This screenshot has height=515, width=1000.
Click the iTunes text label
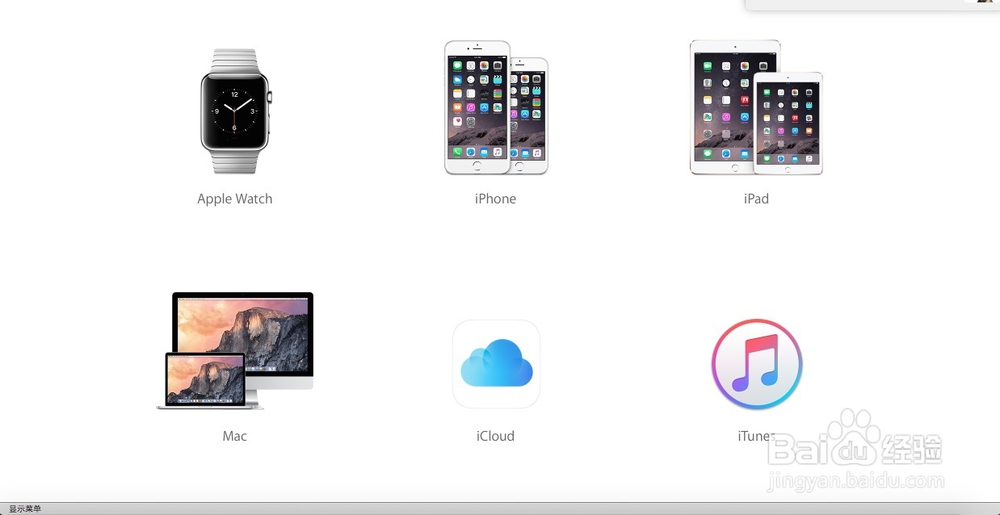pos(756,437)
